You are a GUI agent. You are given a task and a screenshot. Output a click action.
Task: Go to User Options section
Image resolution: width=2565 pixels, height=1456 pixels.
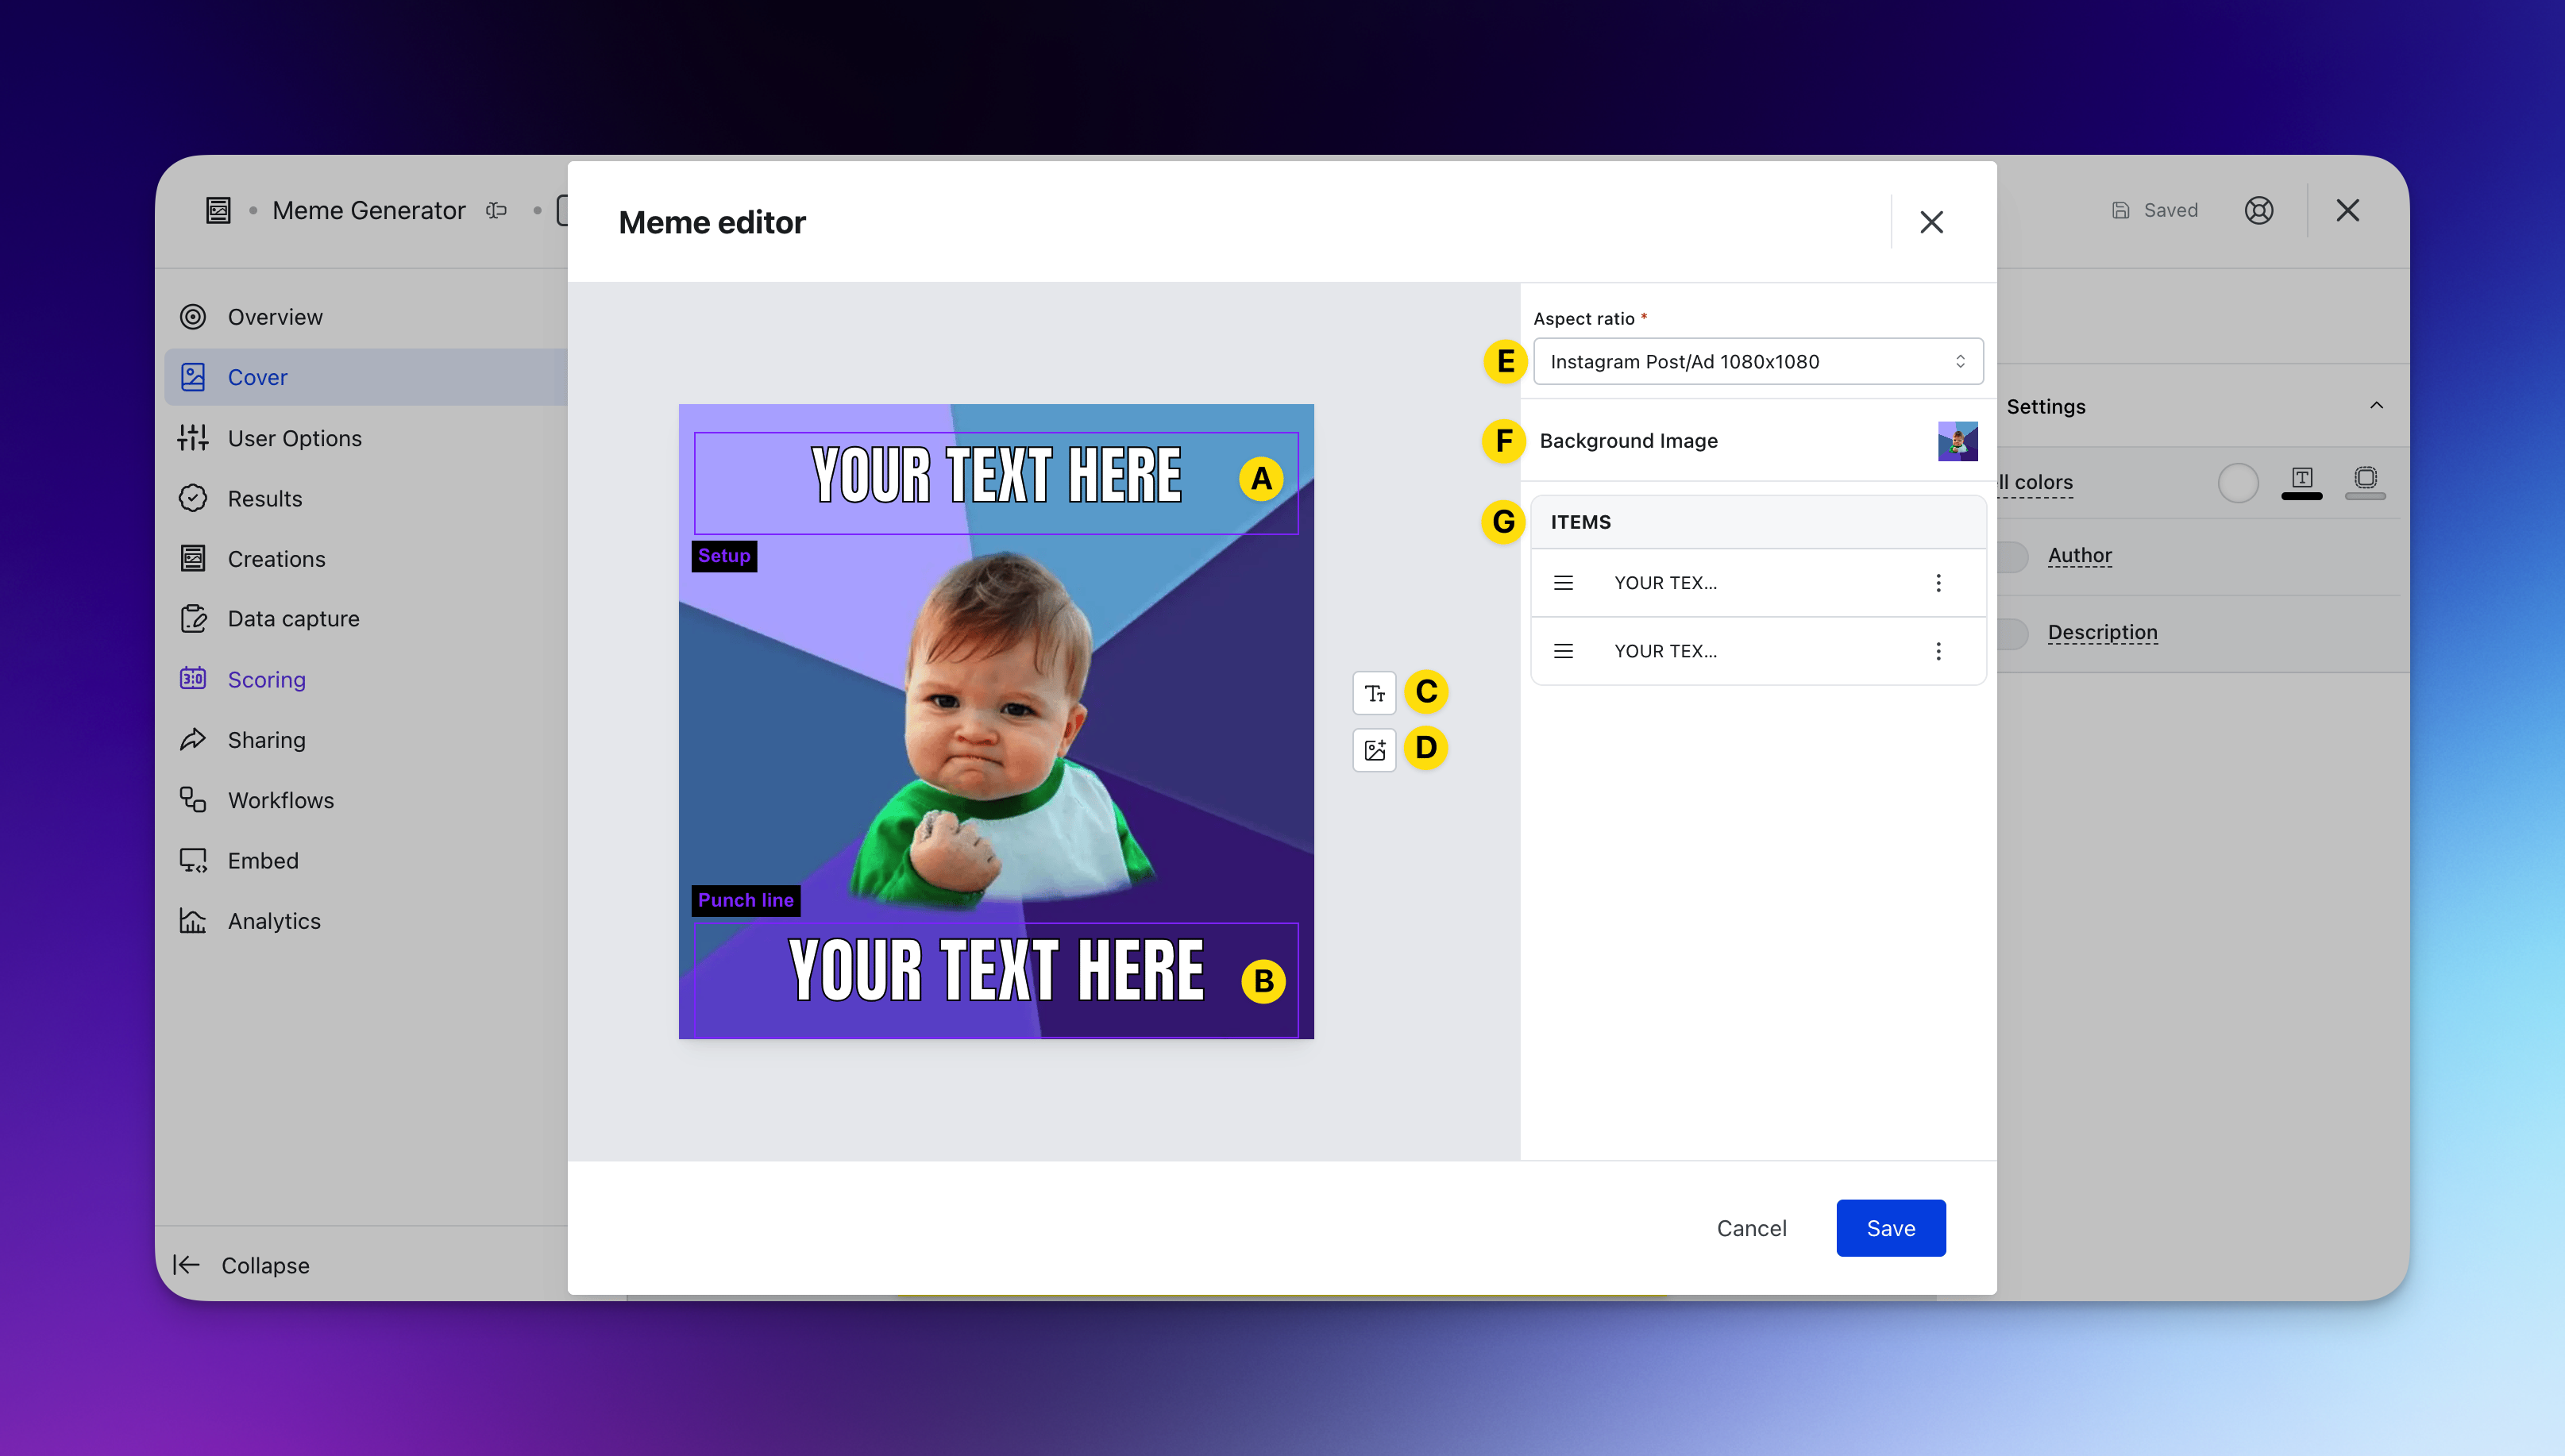[x=294, y=438]
